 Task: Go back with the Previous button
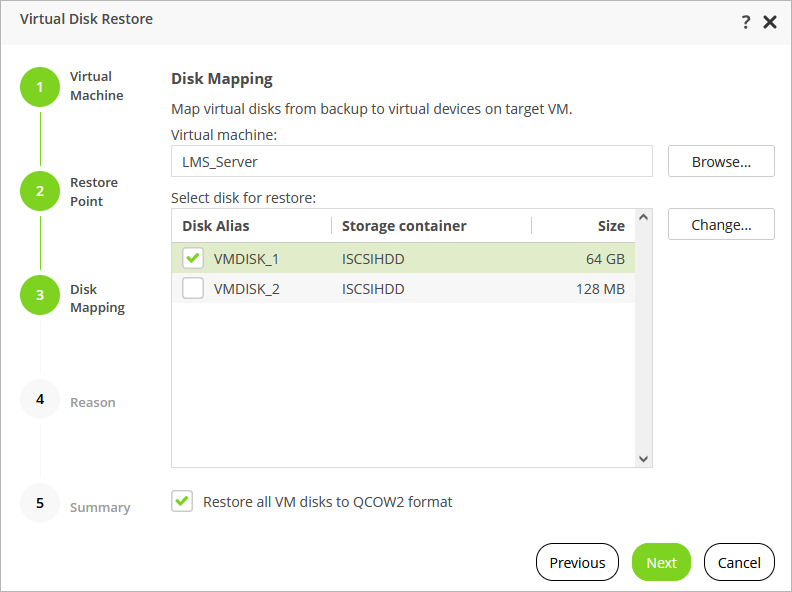(x=577, y=562)
